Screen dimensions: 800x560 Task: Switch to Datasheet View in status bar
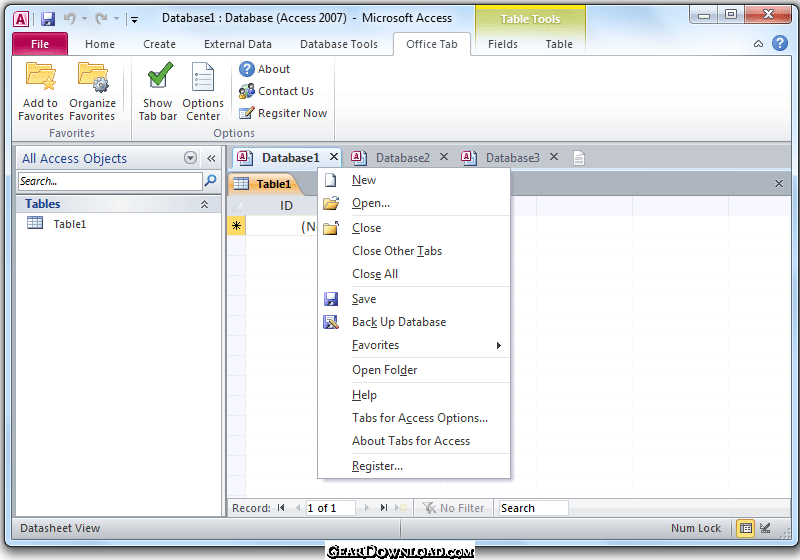[745, 528]
